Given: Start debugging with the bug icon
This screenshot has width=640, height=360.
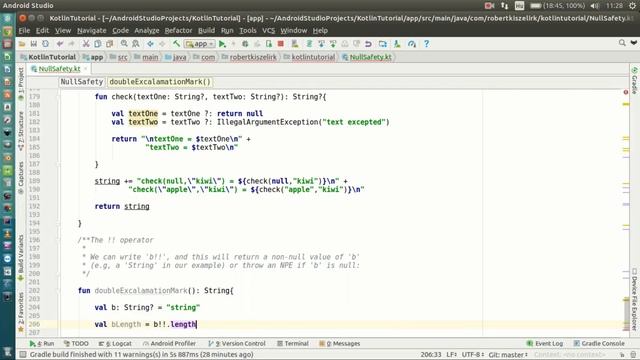Looking at the screenshot, I should (245, 44).
